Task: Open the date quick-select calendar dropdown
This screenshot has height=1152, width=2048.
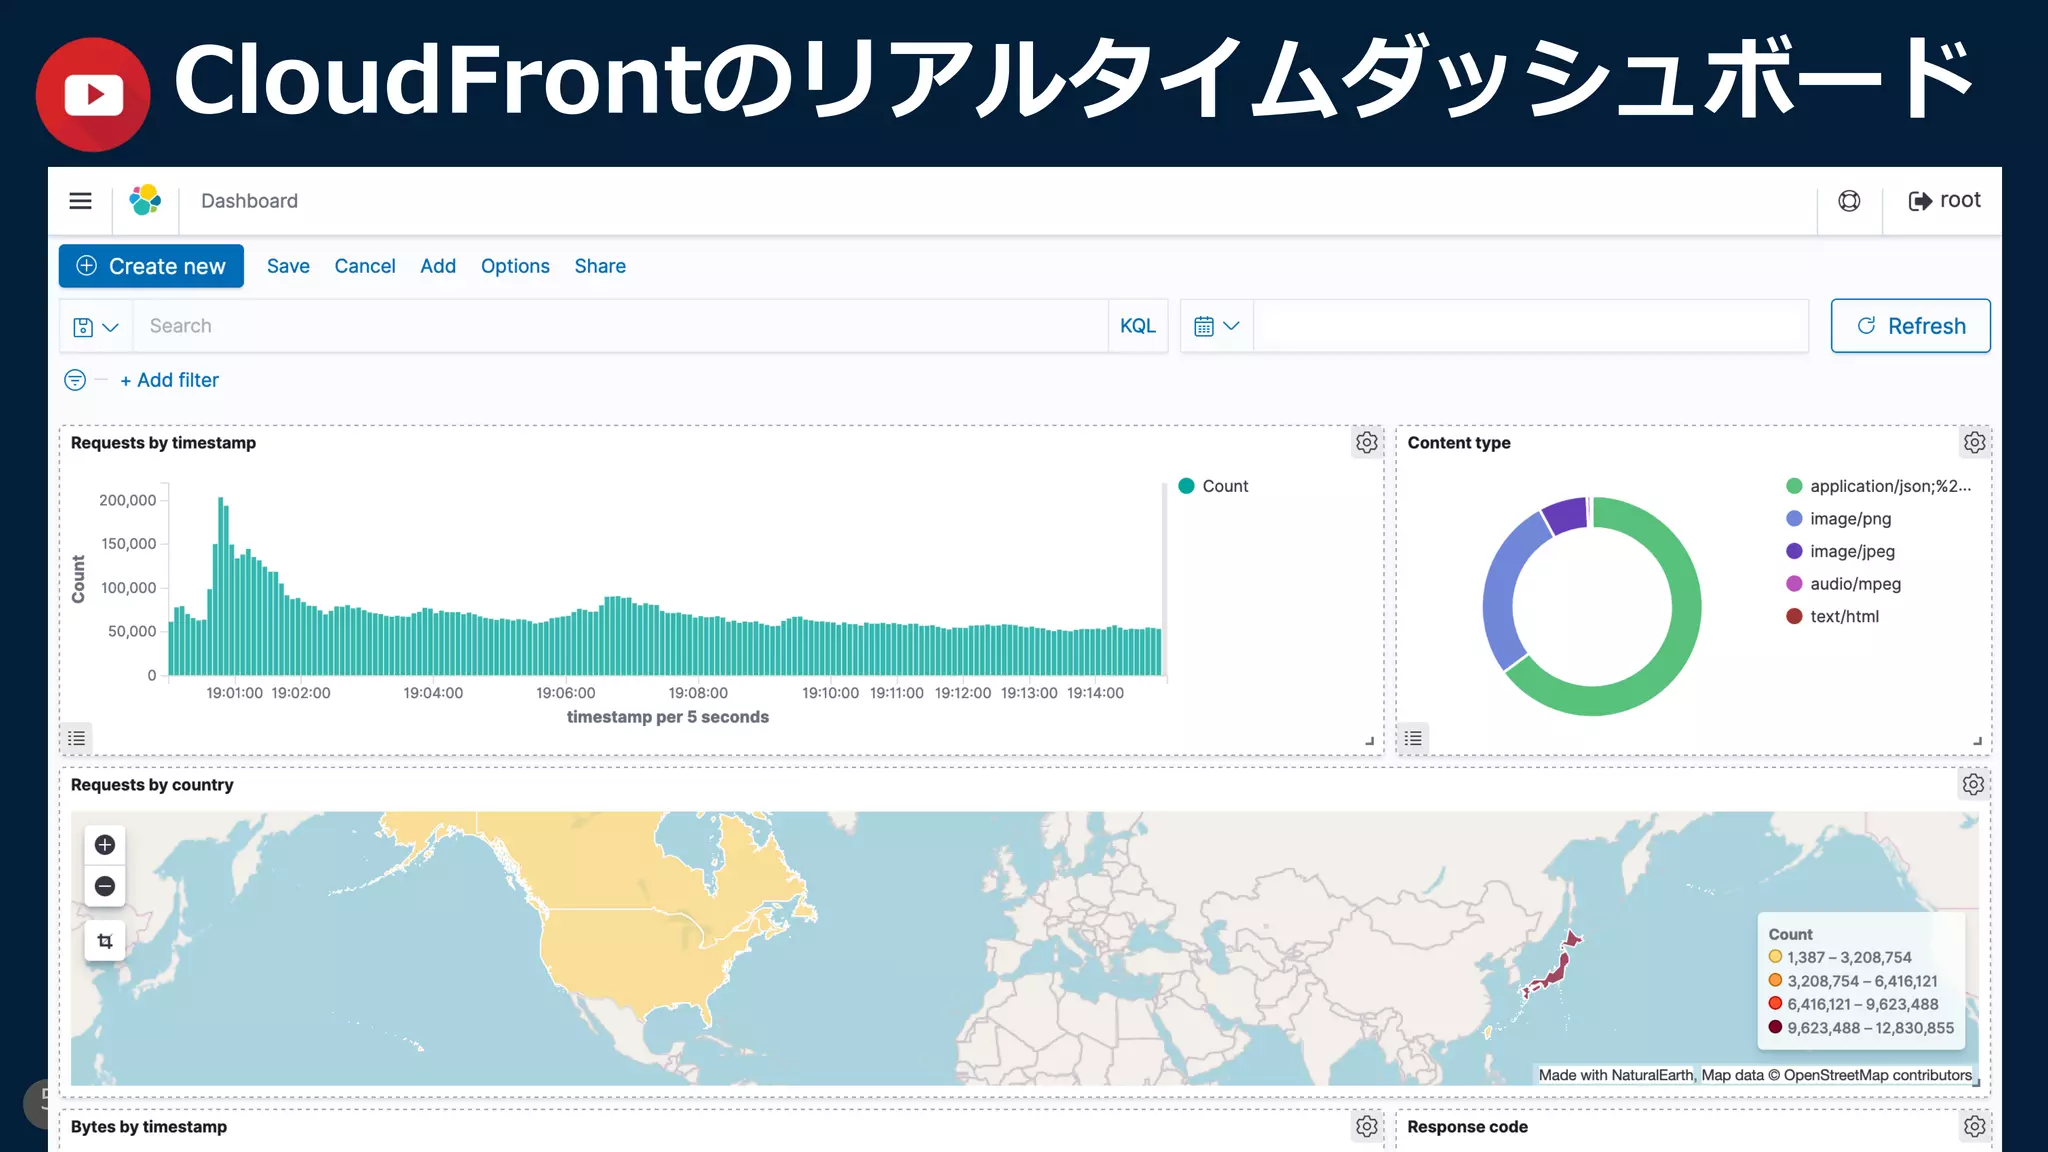Action: pyautogui.click(x=1217, y=326)
